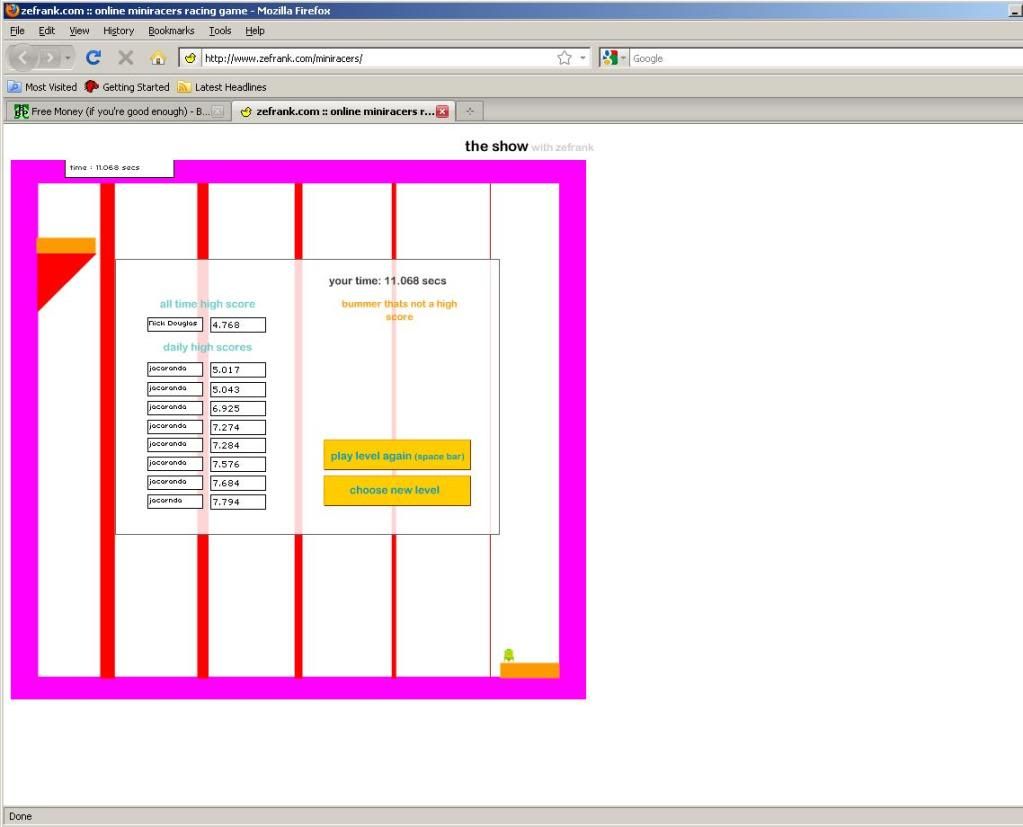Click the green racer character on the track
The width and height of the screenshot is (1023, 827).
click(x=508, y=655)
